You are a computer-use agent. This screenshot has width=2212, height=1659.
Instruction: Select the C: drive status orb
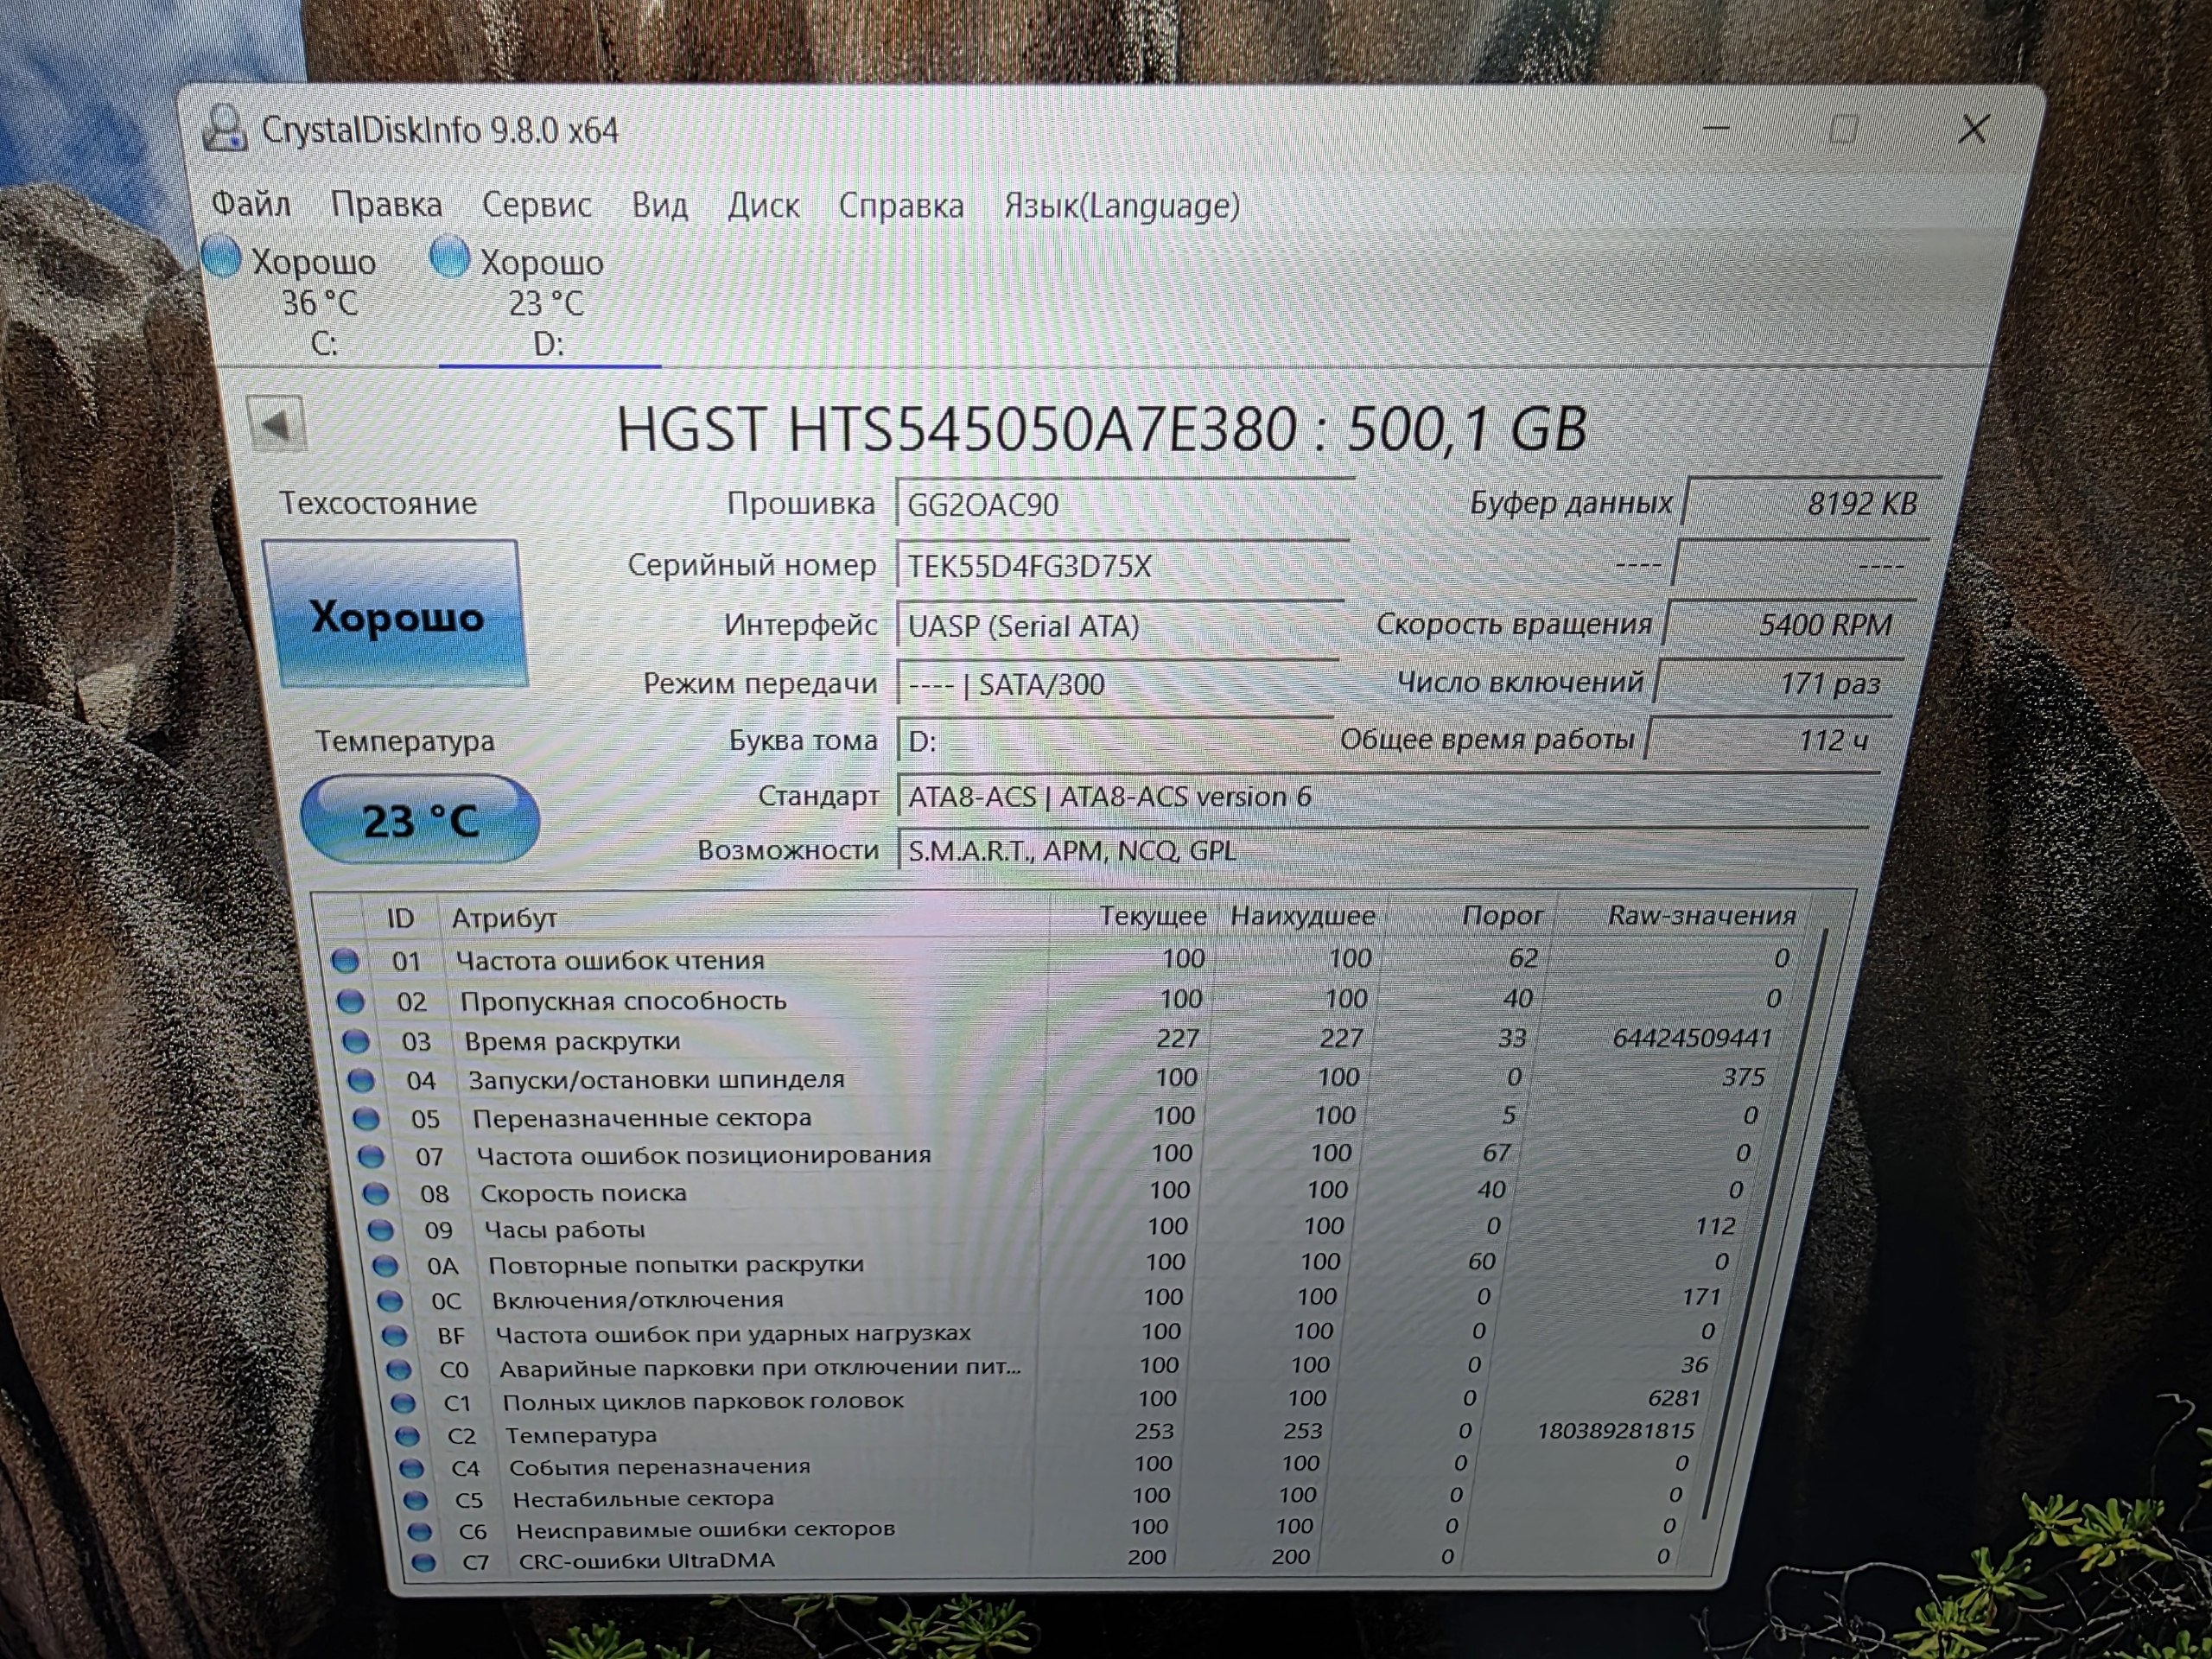(x=222, y=256)
